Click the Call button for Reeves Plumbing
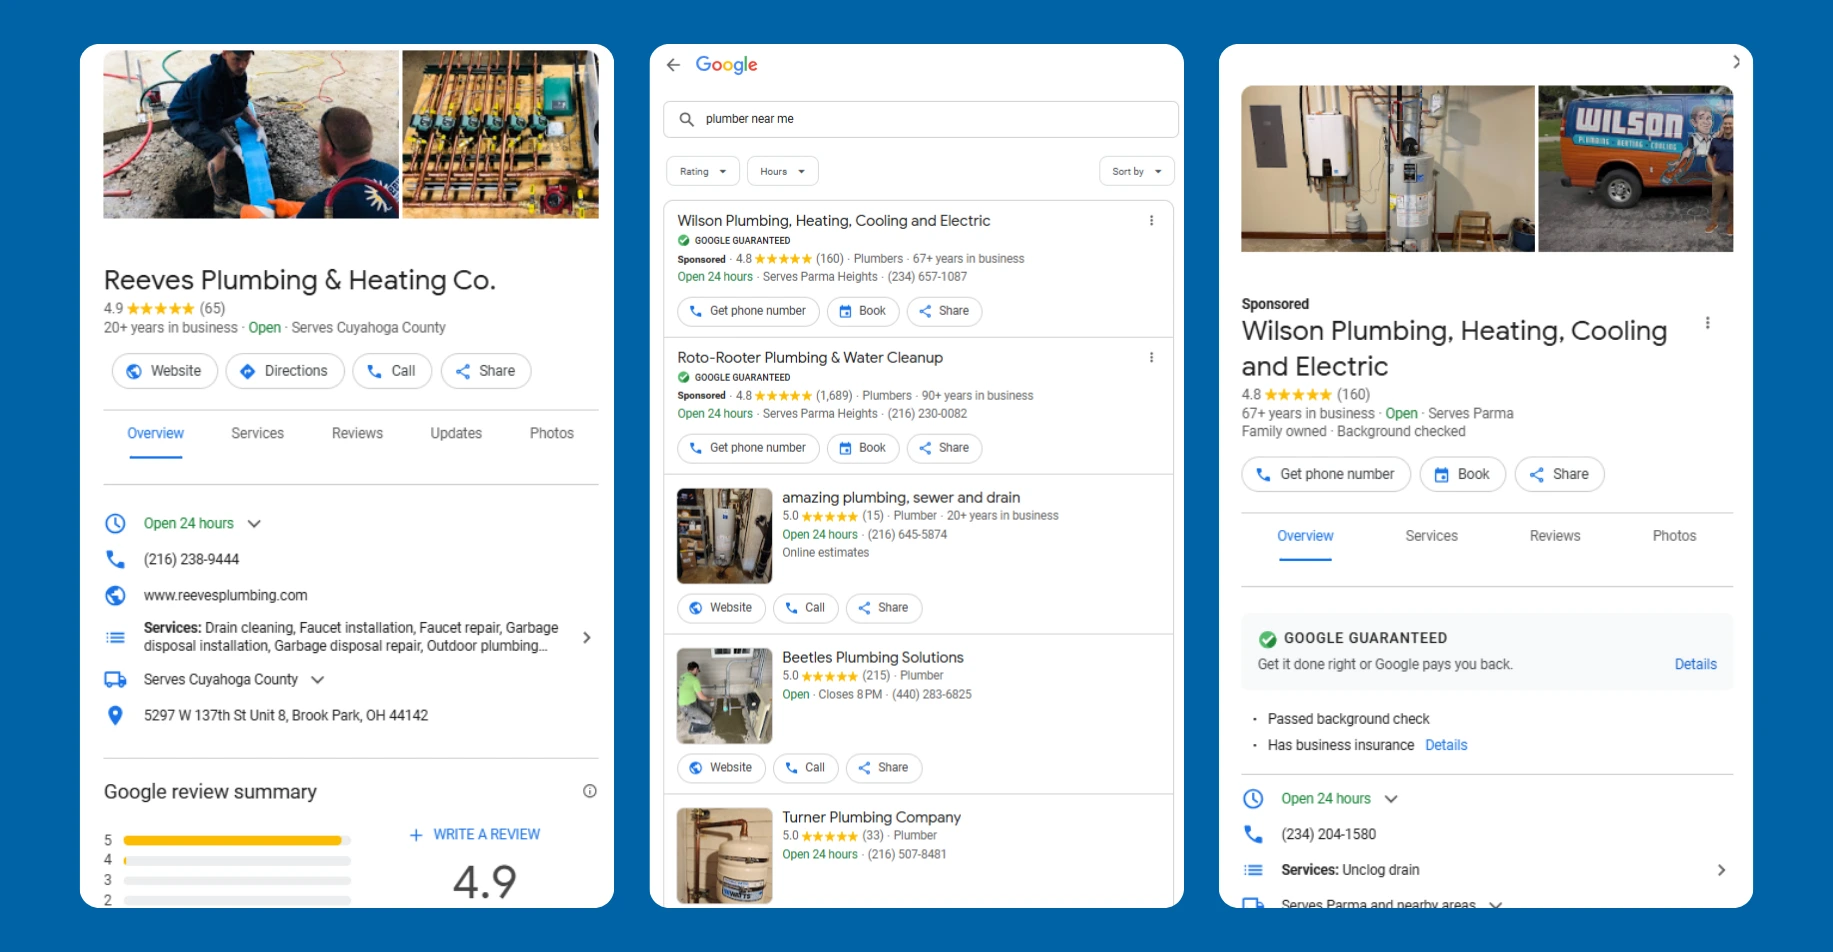 (392, 371)
